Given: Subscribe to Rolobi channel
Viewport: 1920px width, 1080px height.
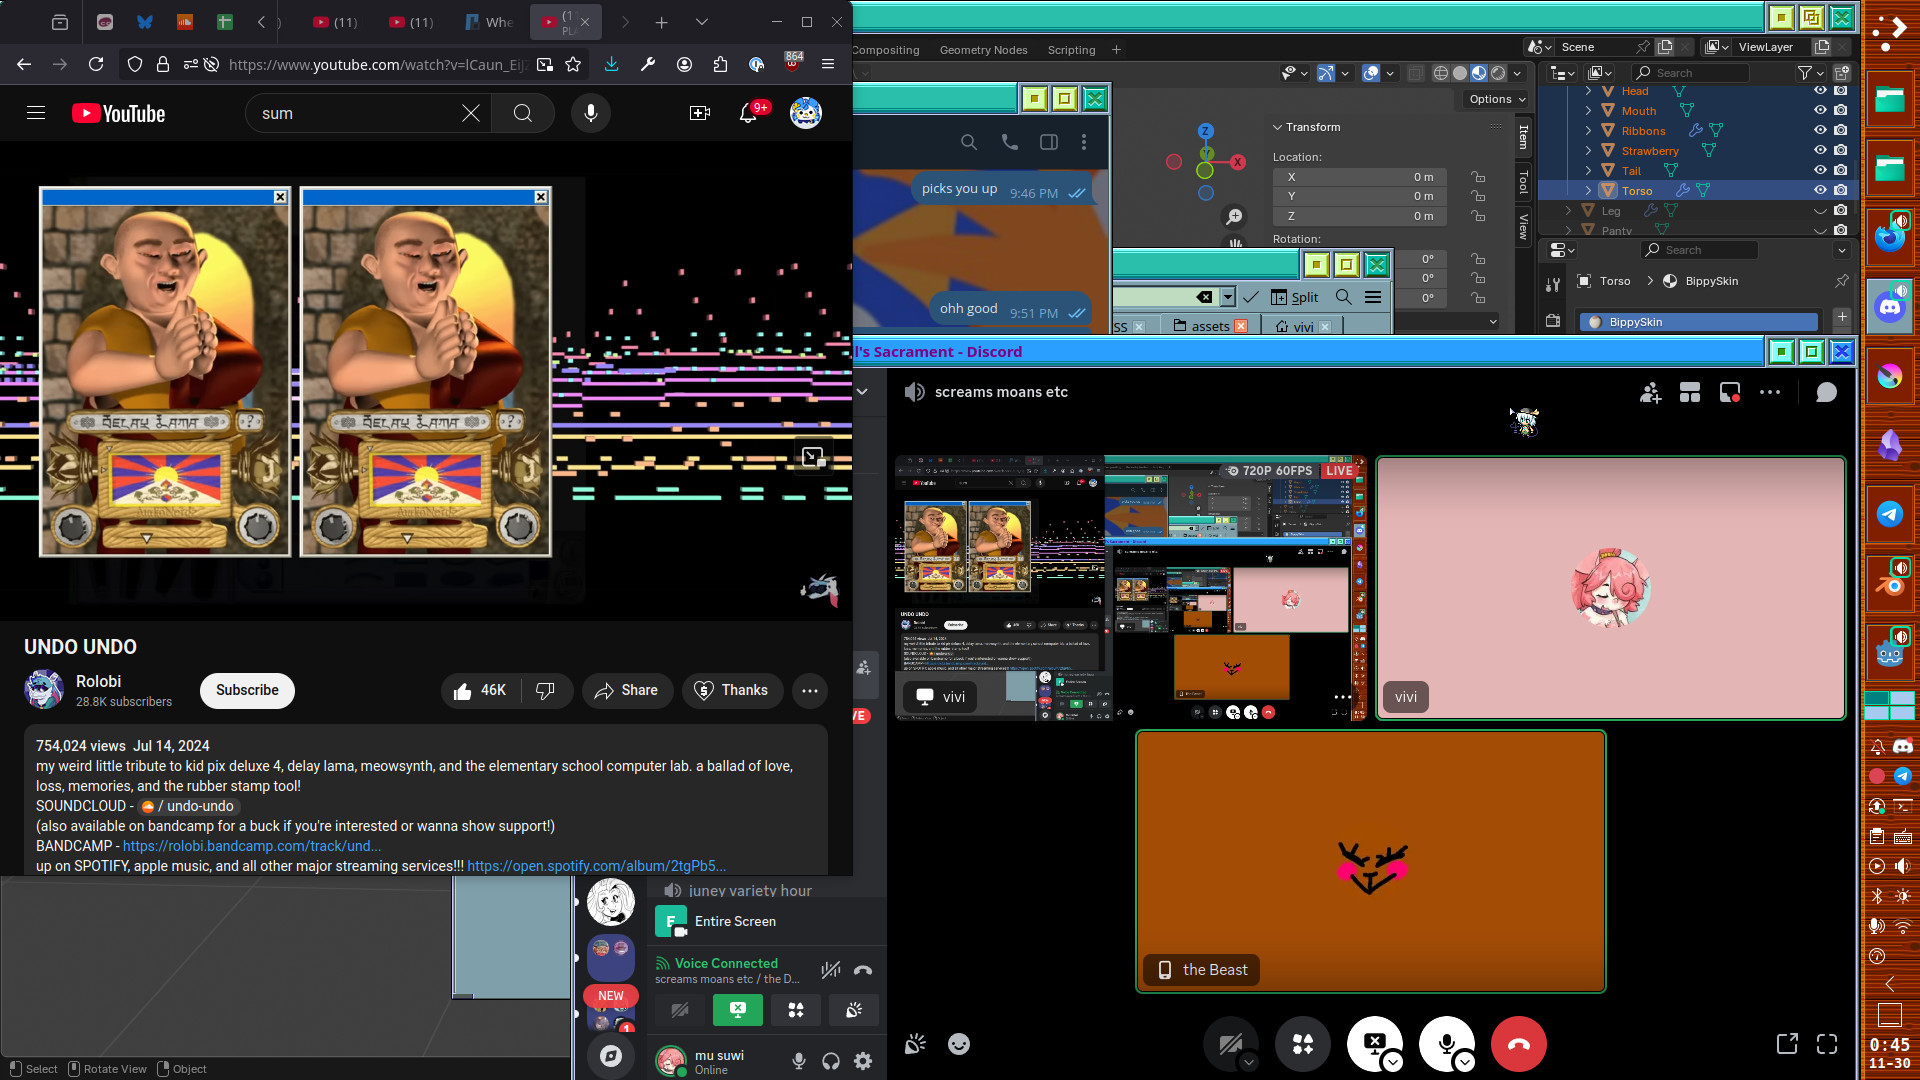Looking at the screenshot, I should (x=247, y=690).
